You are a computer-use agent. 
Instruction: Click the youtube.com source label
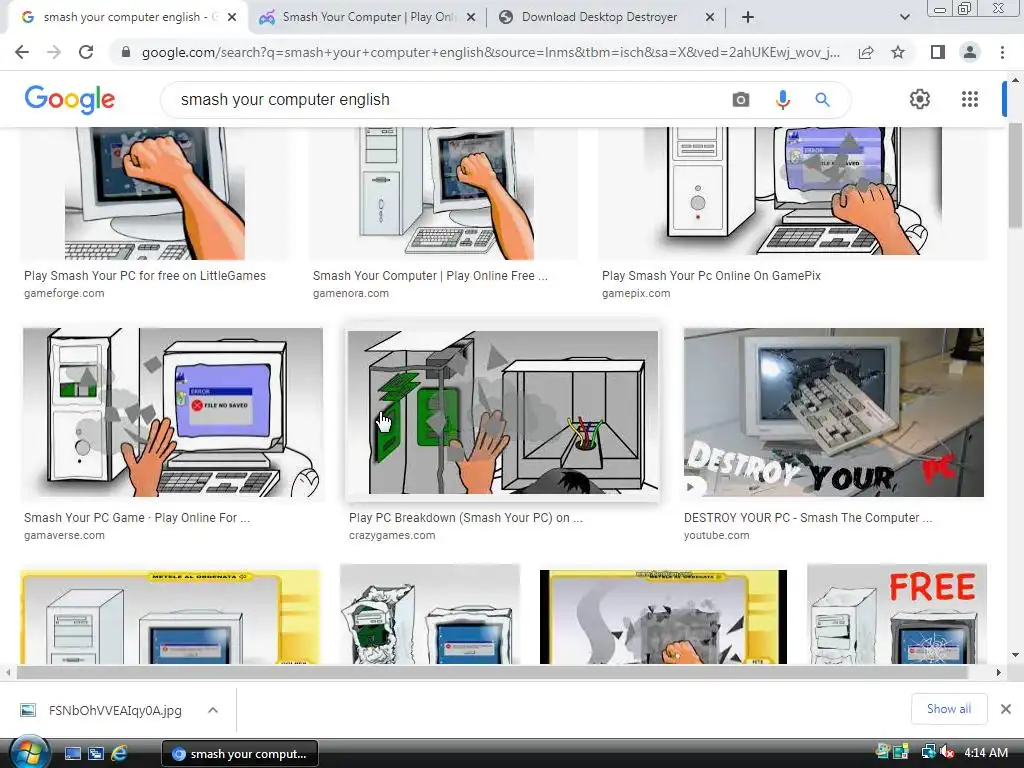(716, 535)
